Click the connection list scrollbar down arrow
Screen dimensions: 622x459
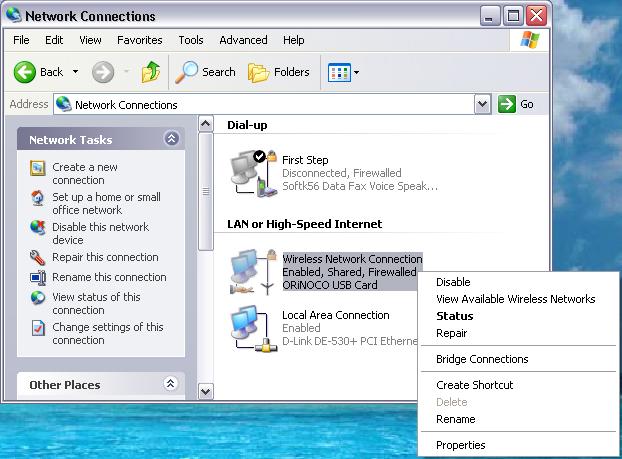point(206,391)
